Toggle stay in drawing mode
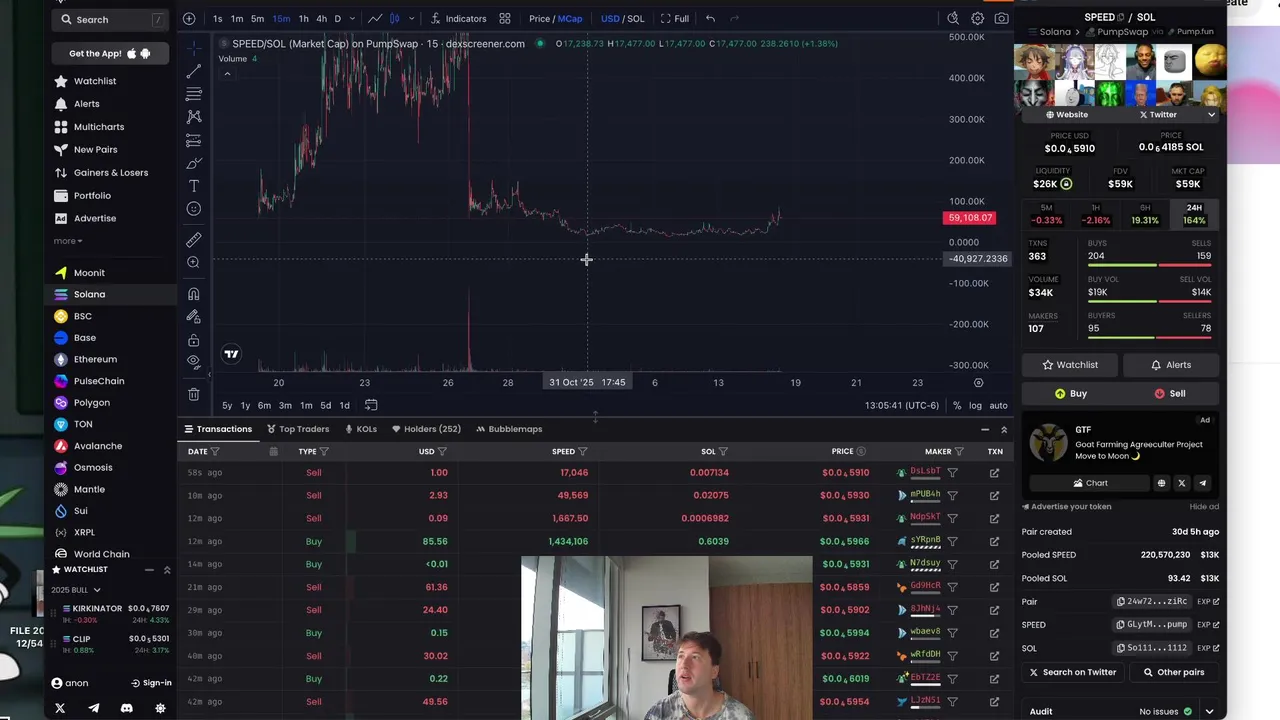The height and width of the screenshot is (720, 1280). [x=194, y=317]
